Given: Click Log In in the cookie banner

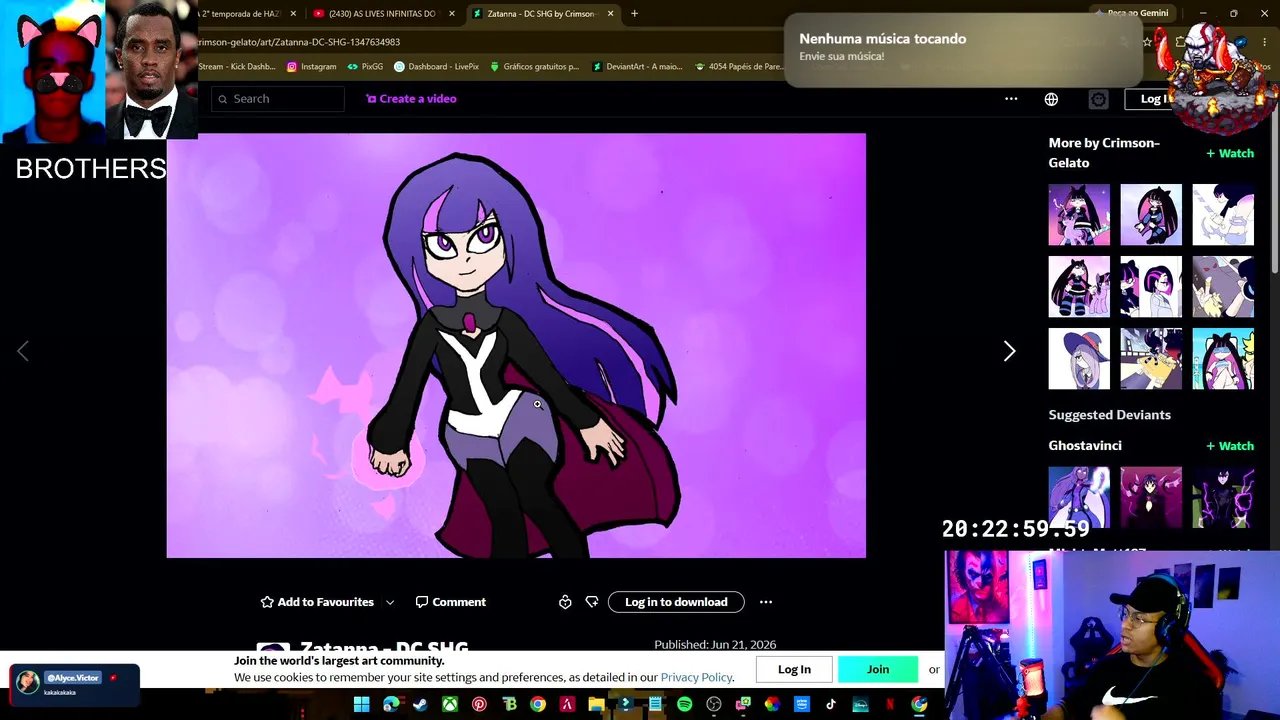Looking at the screenshot, I should [794, 669].
